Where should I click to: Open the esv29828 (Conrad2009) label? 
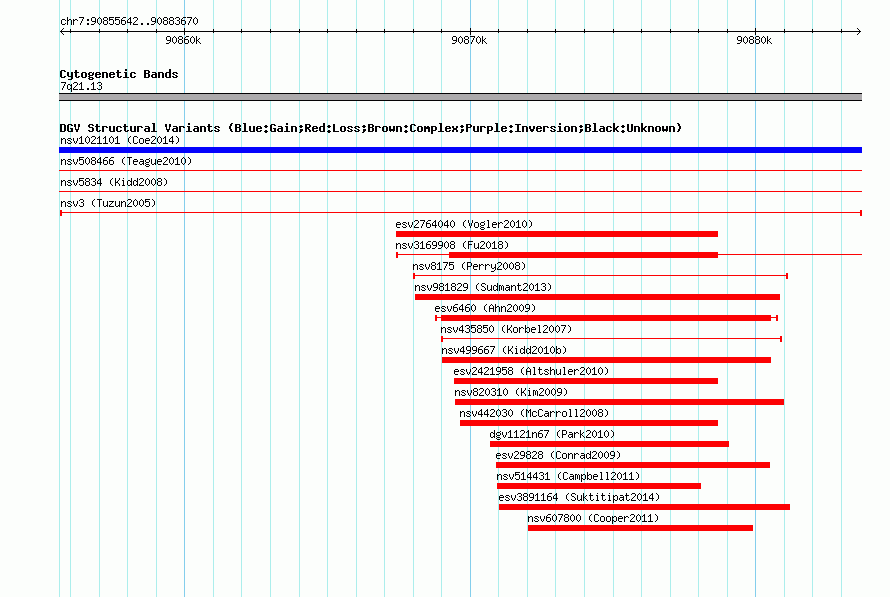pos(558,455)
